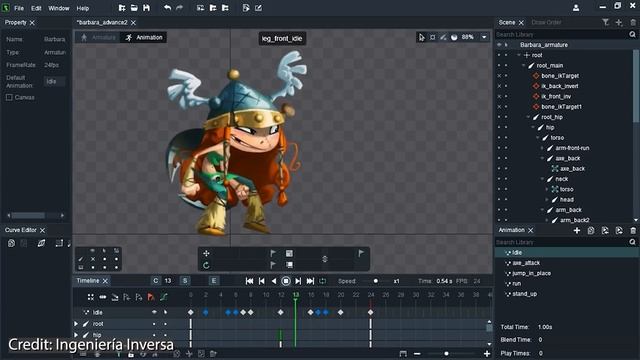Image resolution: width=640 pixels, height=360 pixels.
Task: Toggle visibility of bone_ikTarget
Action: (499, 76)
